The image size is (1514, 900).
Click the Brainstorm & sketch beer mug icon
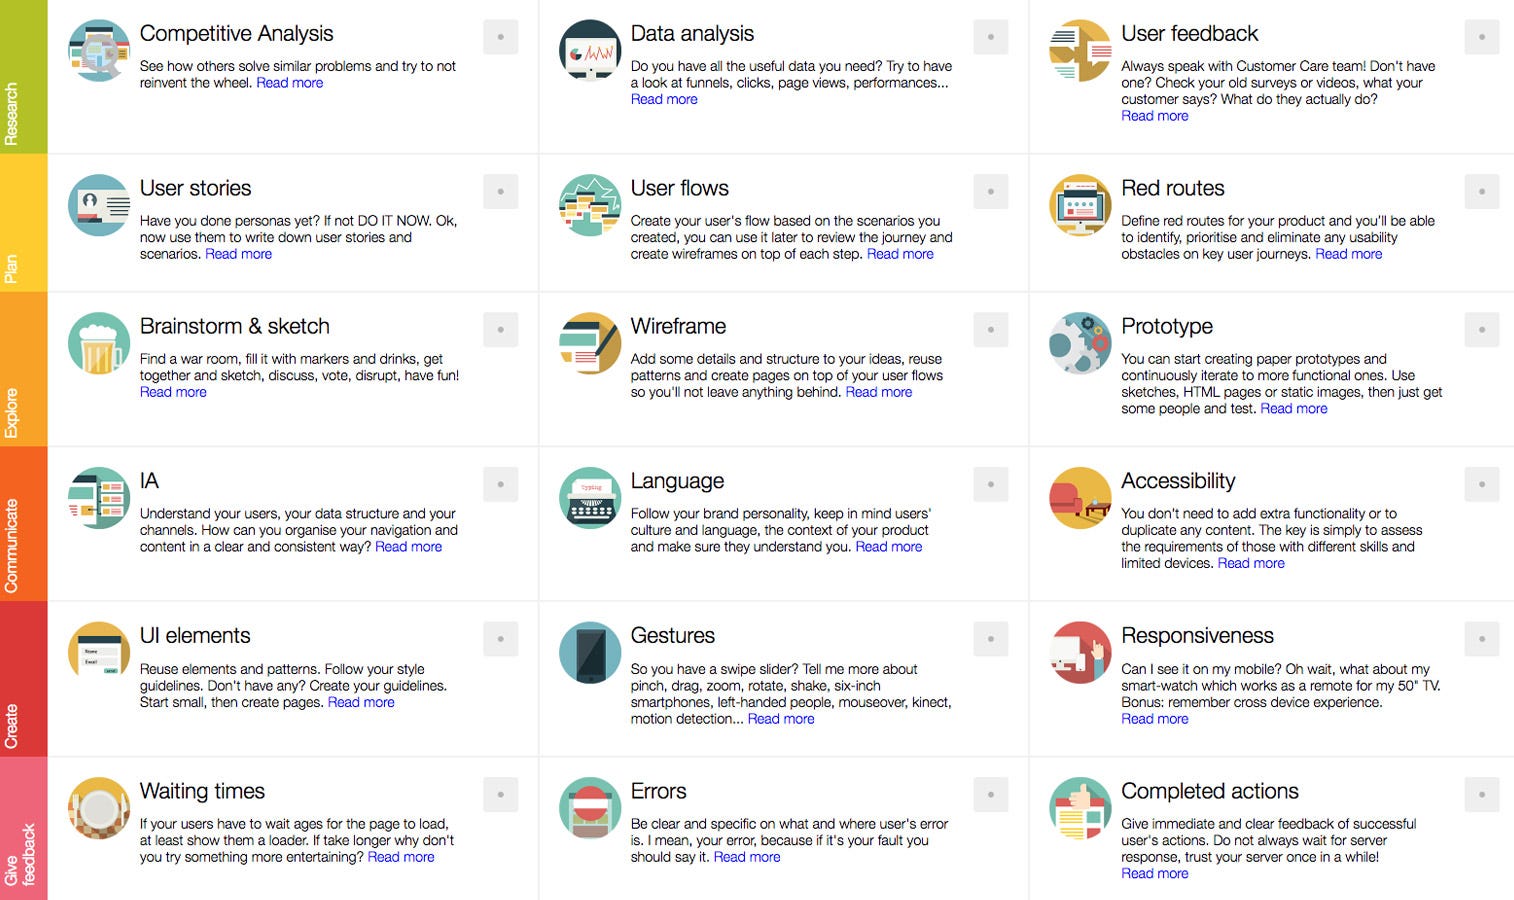click(99, 343)
